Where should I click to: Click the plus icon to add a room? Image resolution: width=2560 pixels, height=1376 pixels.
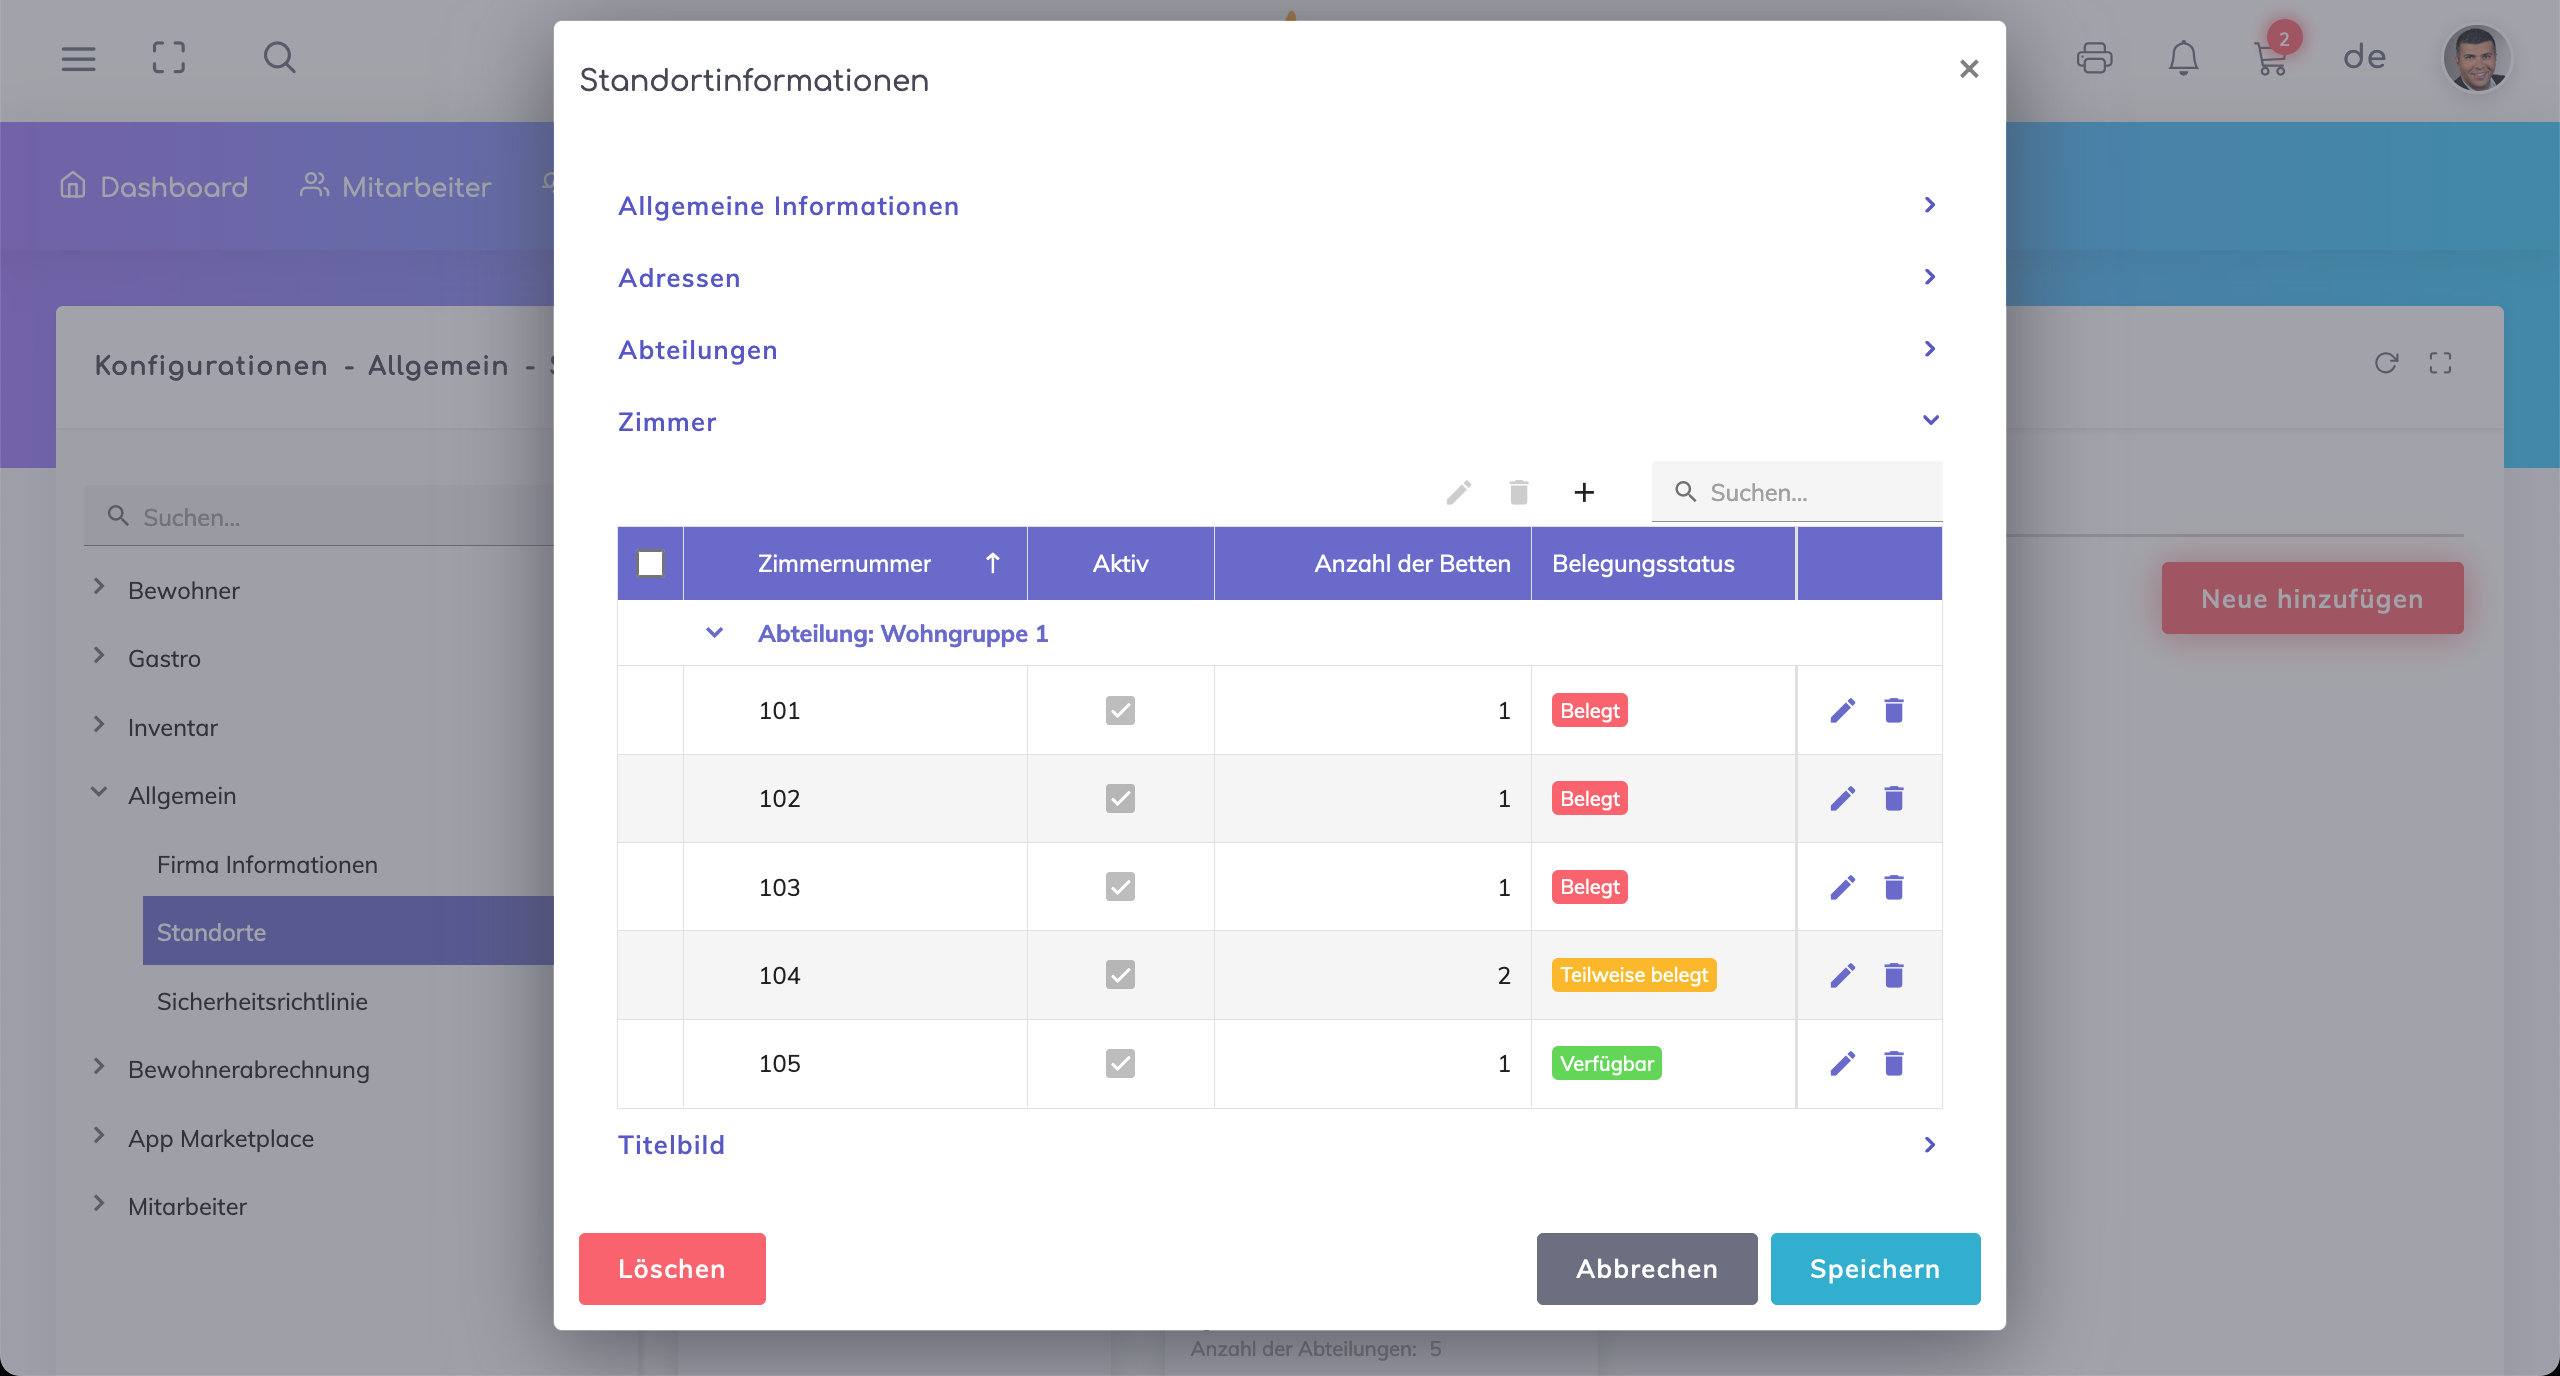(x=1584, y=492)
